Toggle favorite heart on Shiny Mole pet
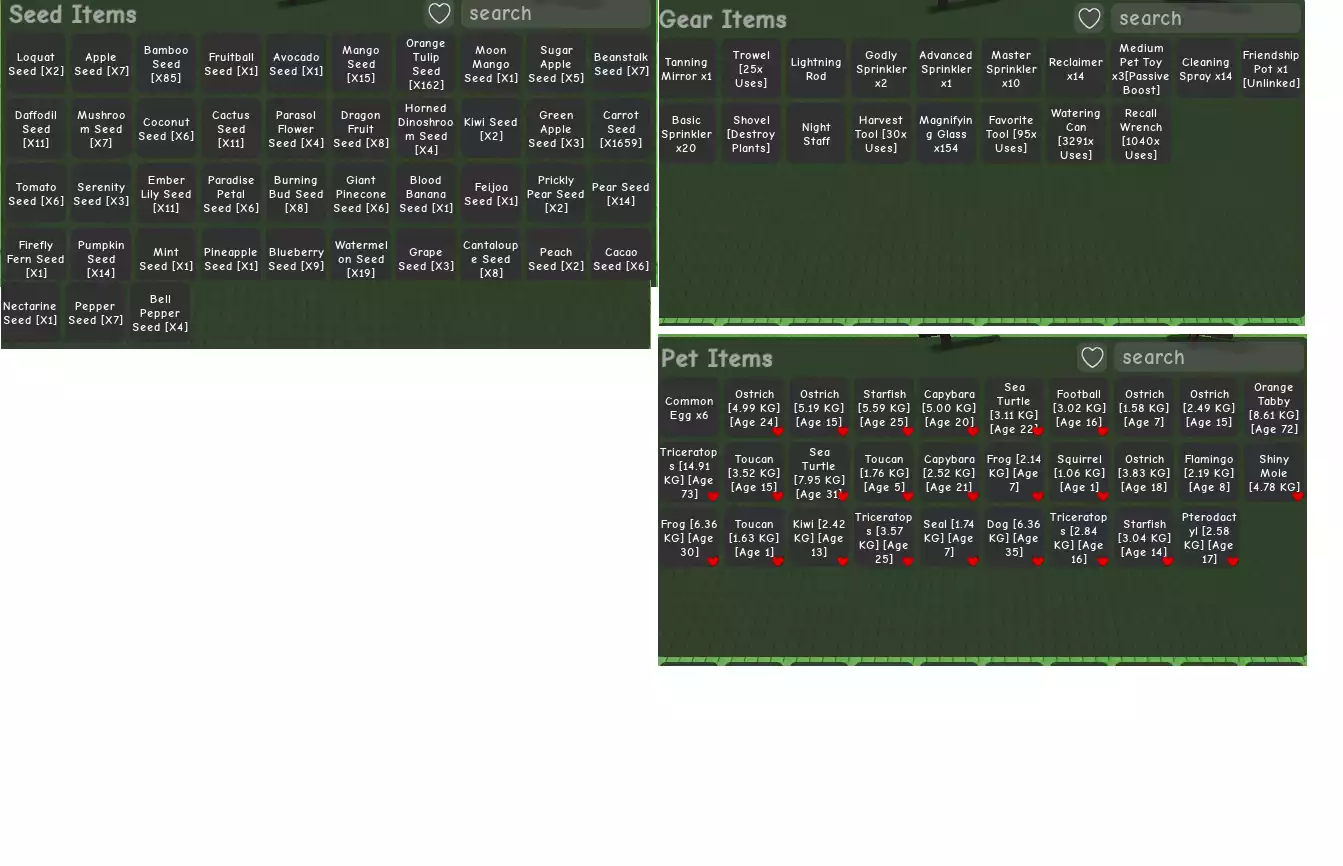 pyautogui.click(x=1298, y=496)
